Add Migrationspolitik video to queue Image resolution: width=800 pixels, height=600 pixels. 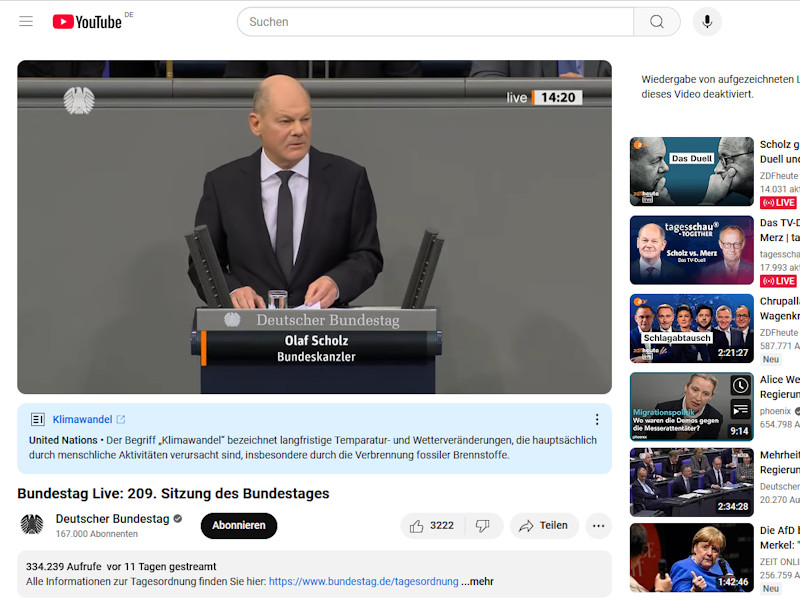point(740,408)
